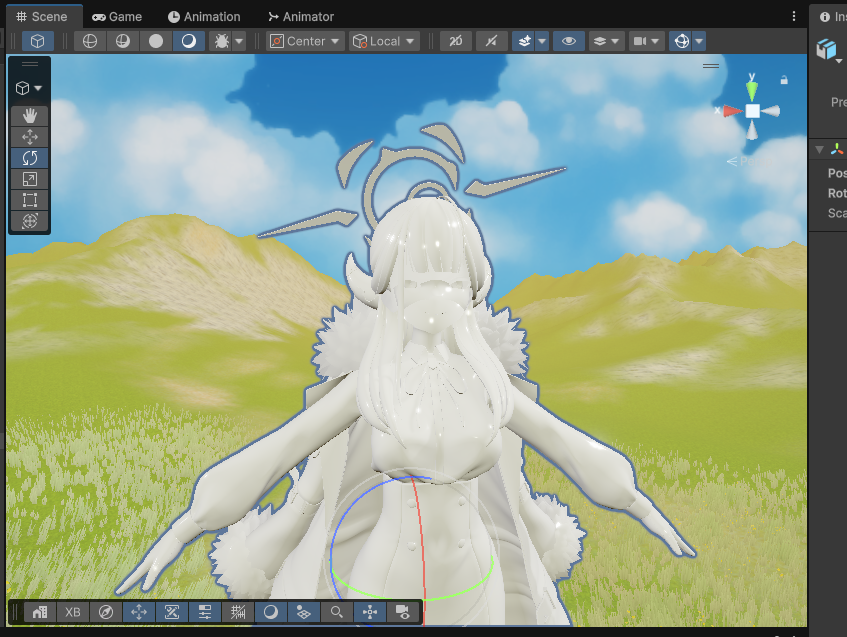This screenshot has width=847, height=637.
Task: Click the grey bottom cone on orientation gizmo
Action: click(752, 130)
